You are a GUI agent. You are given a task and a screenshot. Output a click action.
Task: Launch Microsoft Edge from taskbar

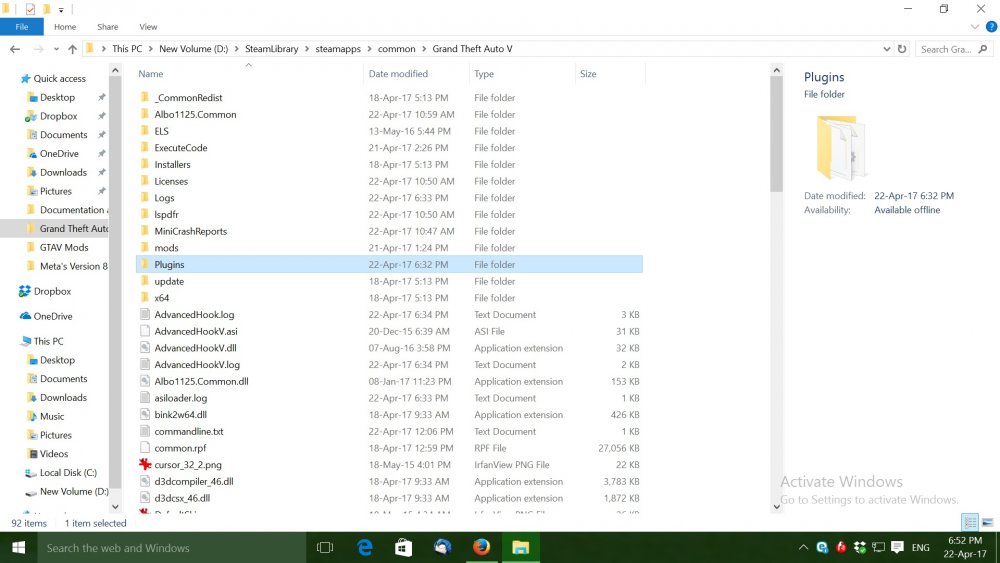(x=365, y=547)
